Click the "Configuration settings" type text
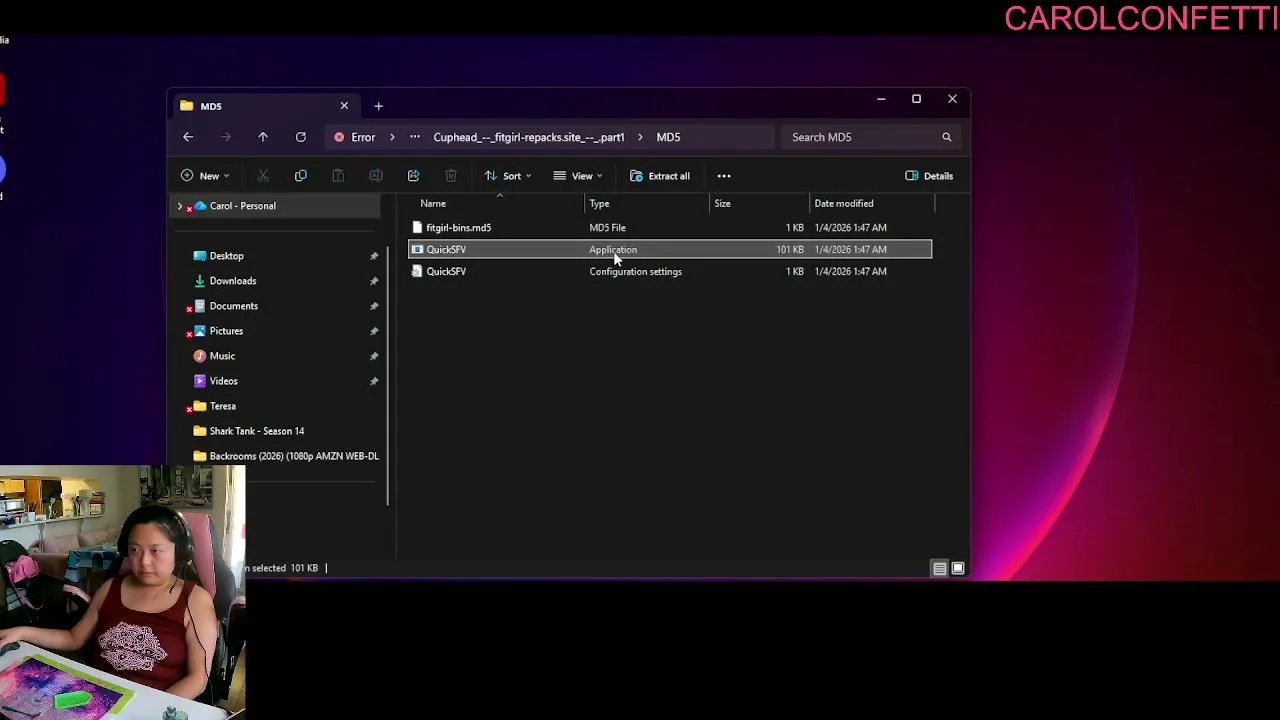This screenshot has height=720, width=1280. pos(635,272)
